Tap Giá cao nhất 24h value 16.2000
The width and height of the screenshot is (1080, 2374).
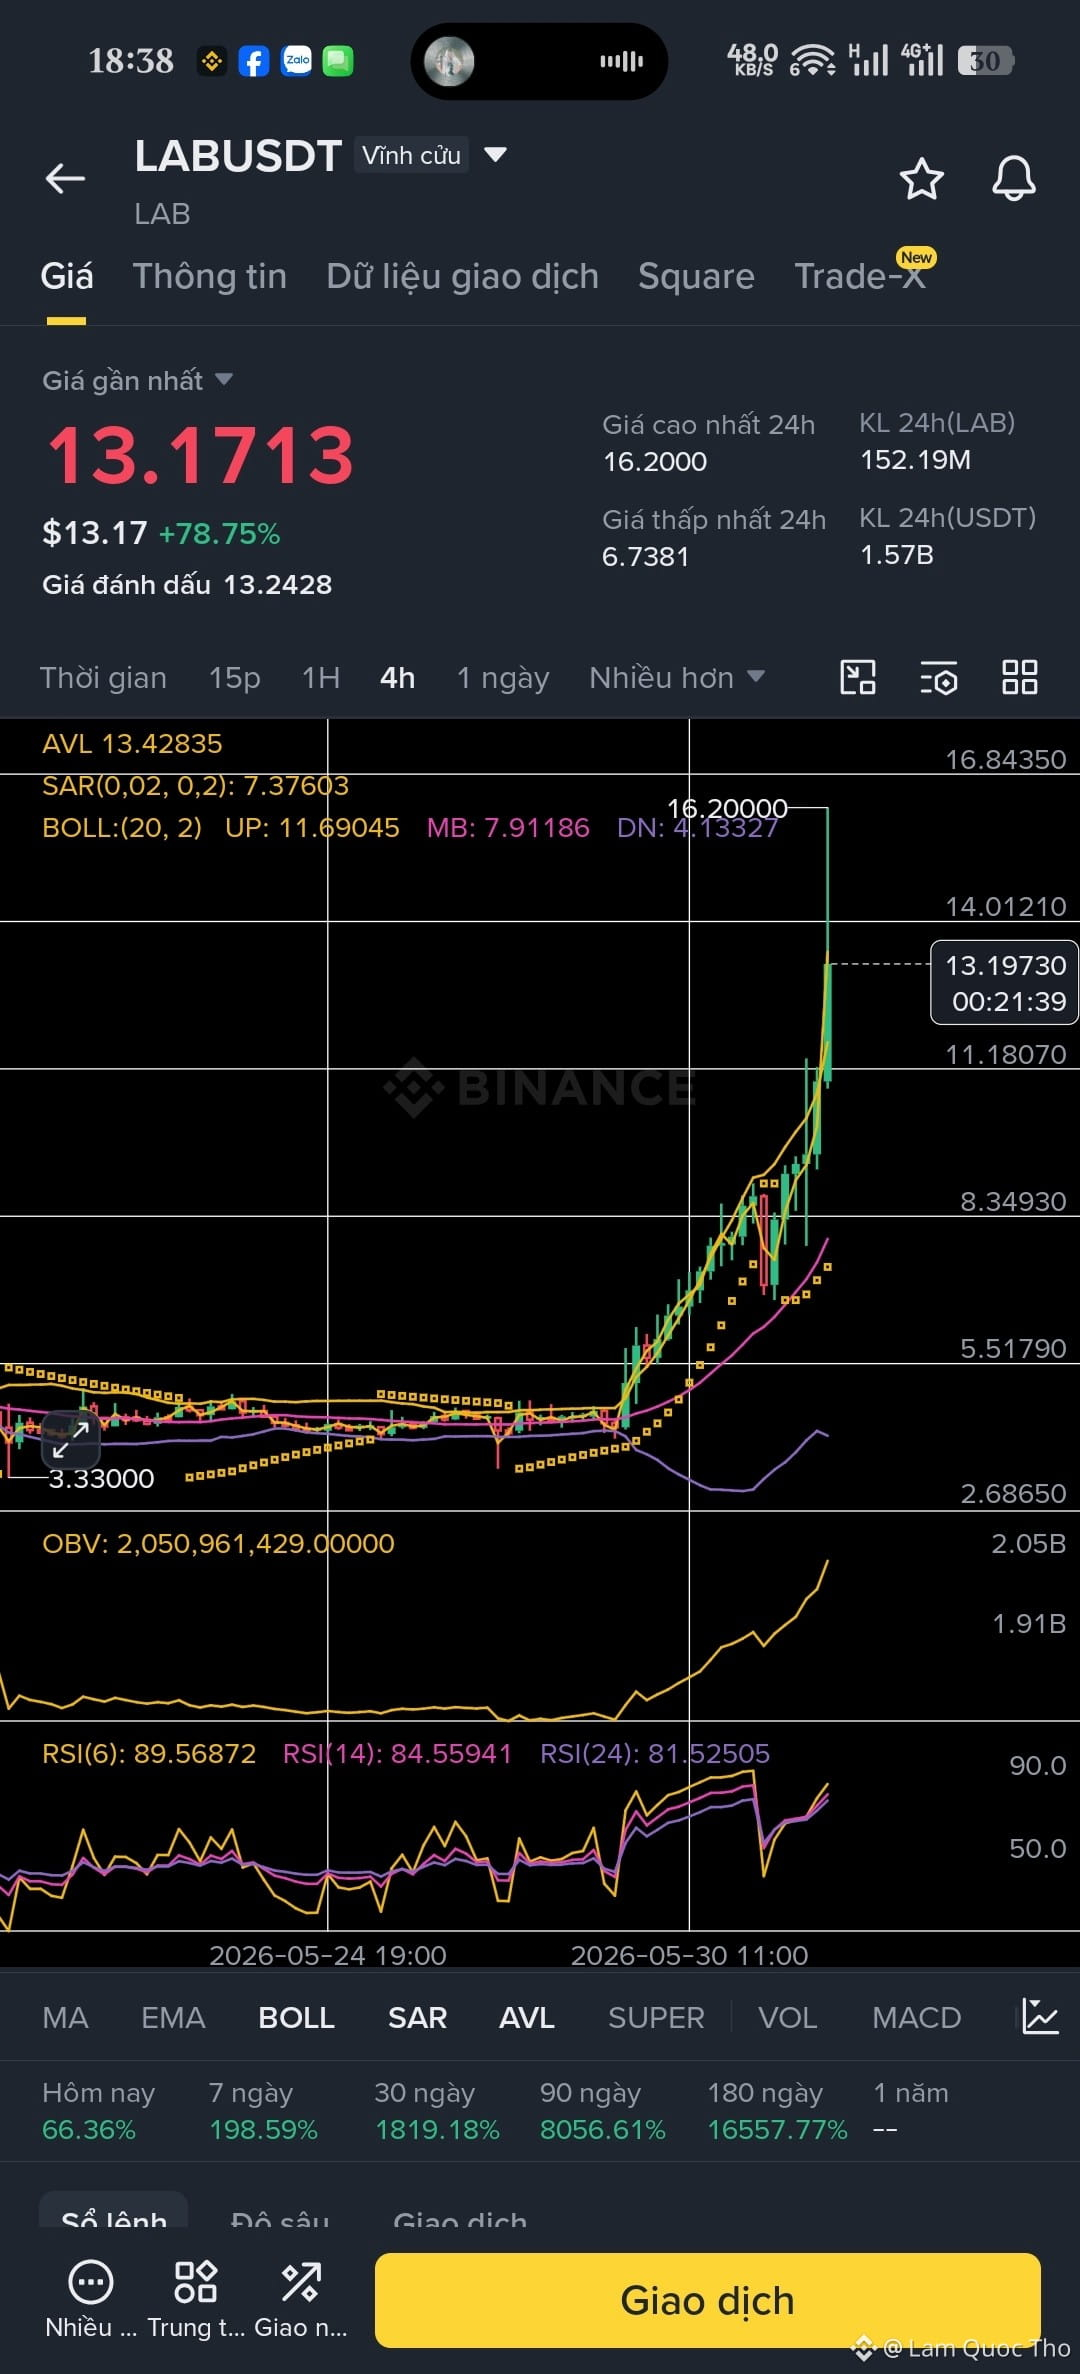point(655,461)
